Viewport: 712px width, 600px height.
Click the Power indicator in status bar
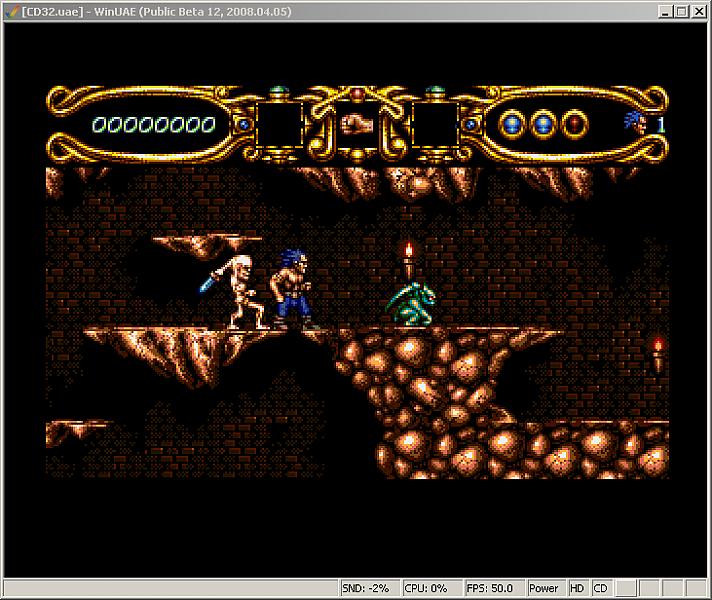(x=544, y=589)
